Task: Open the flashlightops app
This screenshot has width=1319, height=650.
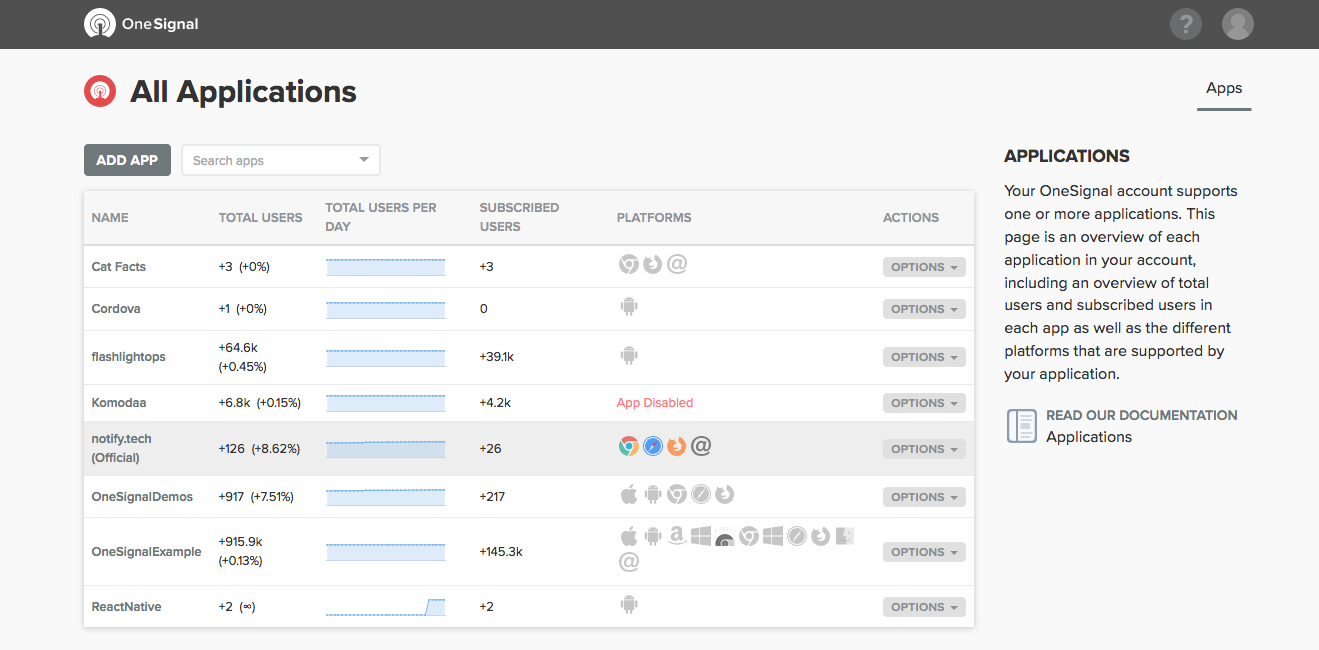Action: (x=128, y=357)
